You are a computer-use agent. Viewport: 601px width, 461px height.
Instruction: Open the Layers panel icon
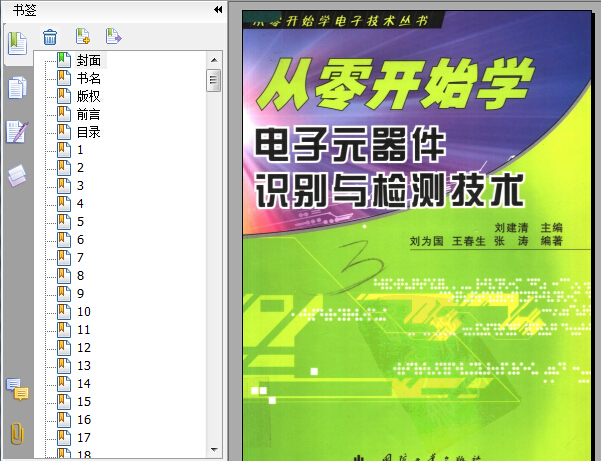[x=17, y=176]
